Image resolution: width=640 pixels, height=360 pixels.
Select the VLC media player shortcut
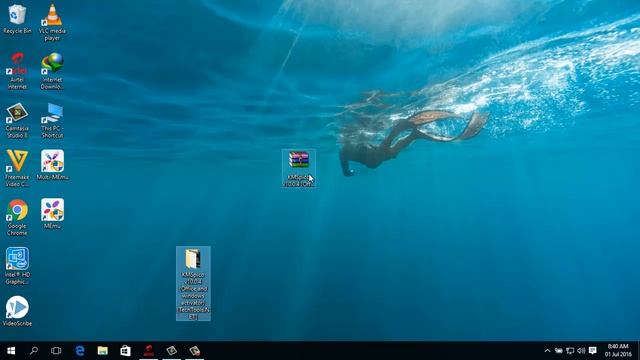point(52,22)
